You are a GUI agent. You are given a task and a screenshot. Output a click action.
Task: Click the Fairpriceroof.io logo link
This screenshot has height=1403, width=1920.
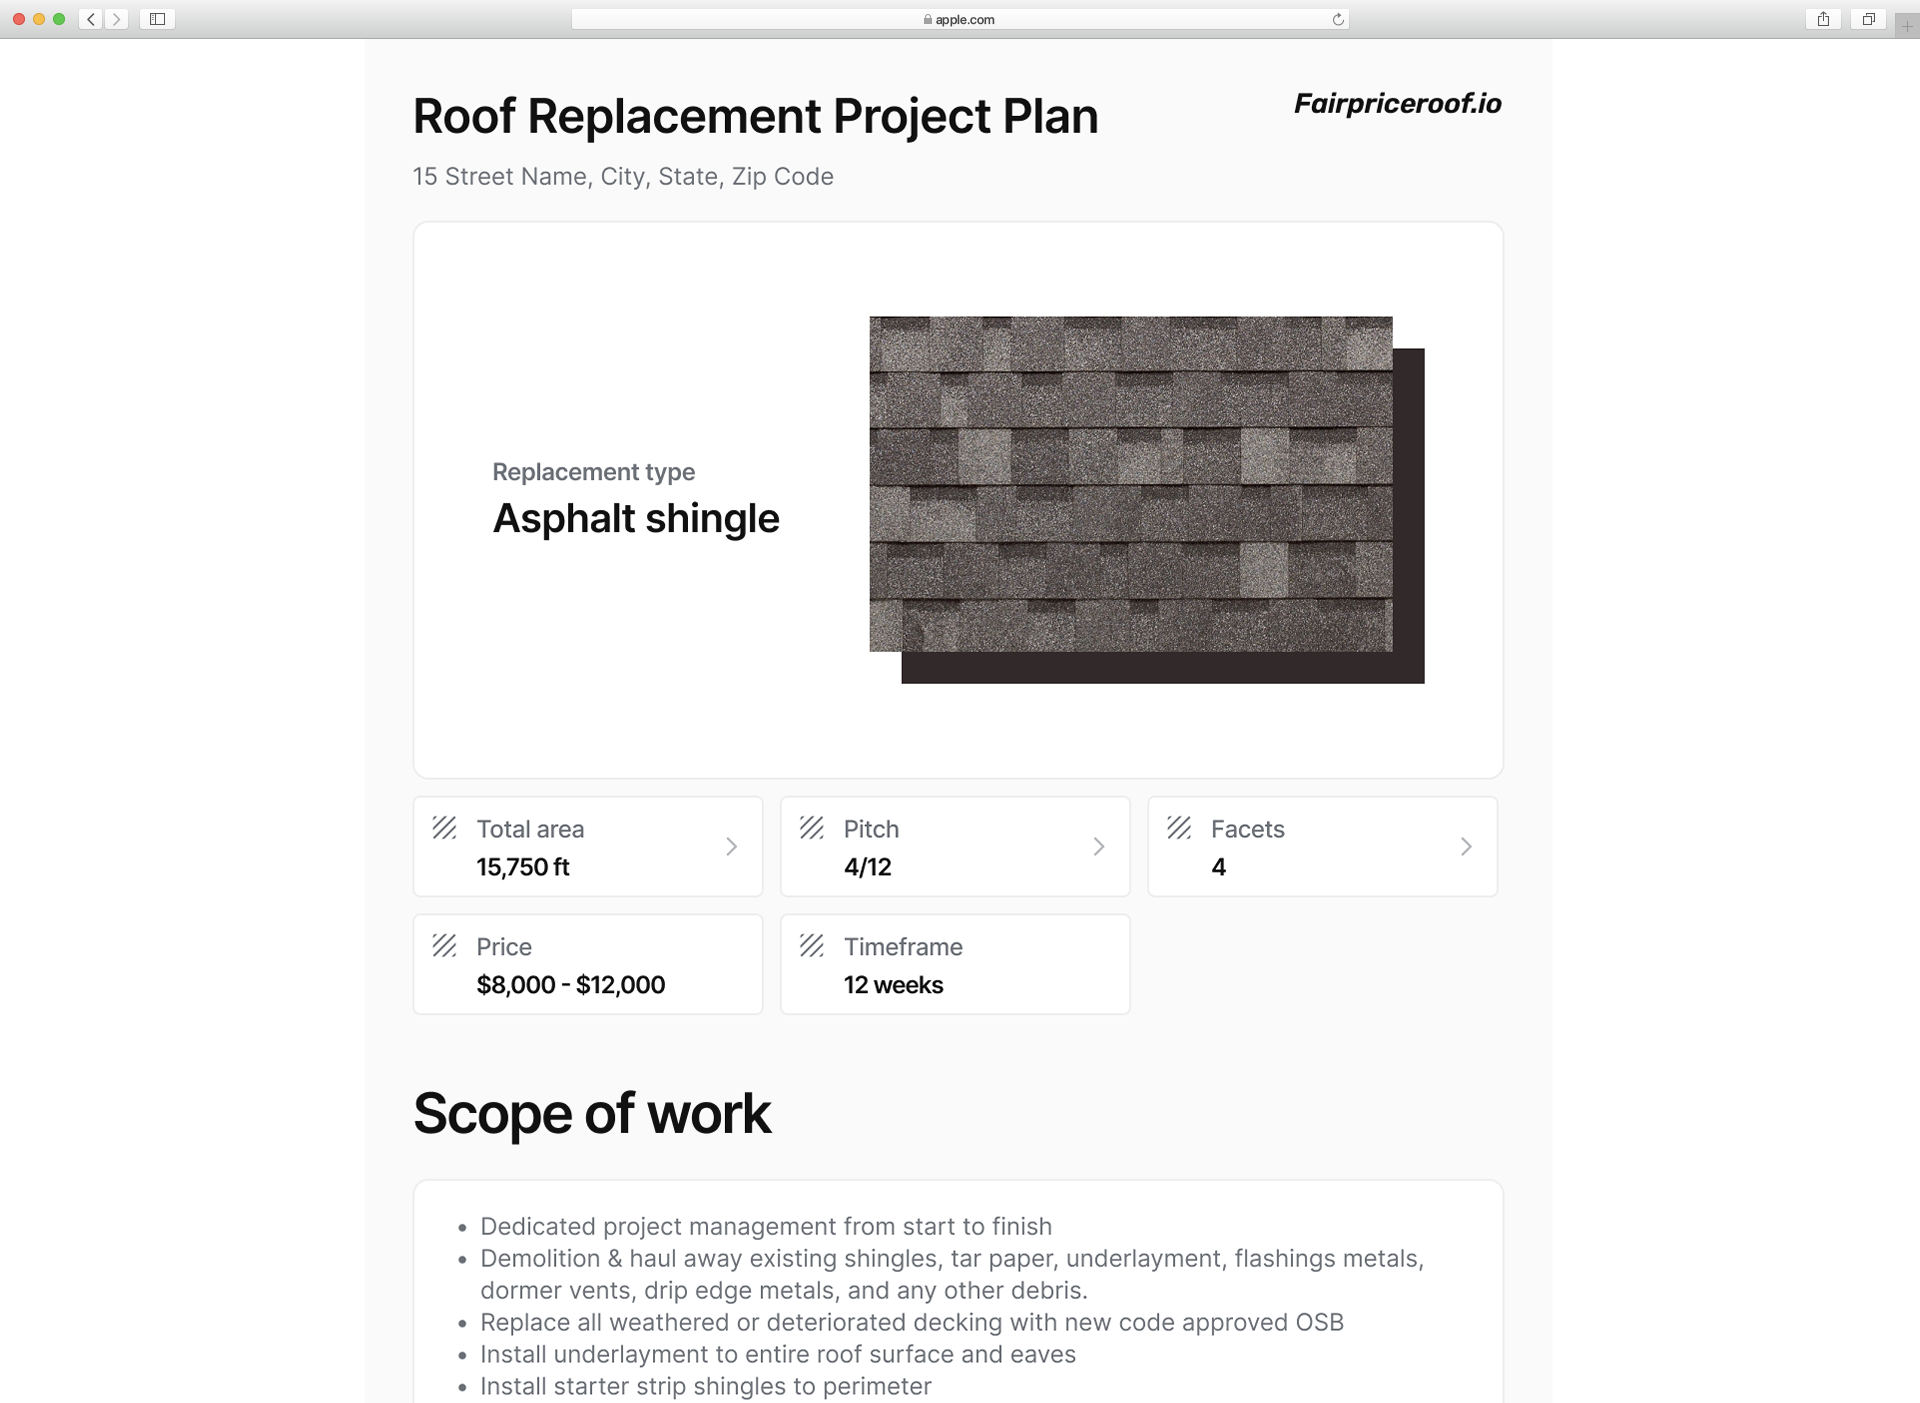click(x=1397, y=104)
